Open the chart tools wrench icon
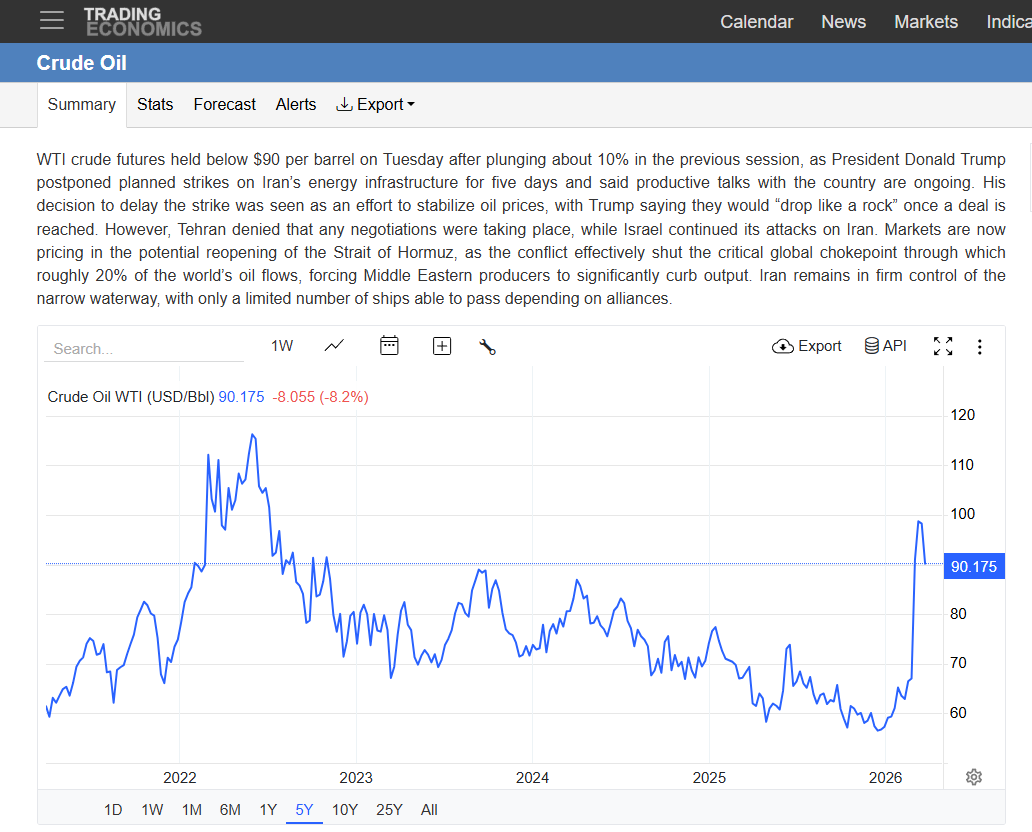The image size is (1032, 832). click(x=487, y=346)
